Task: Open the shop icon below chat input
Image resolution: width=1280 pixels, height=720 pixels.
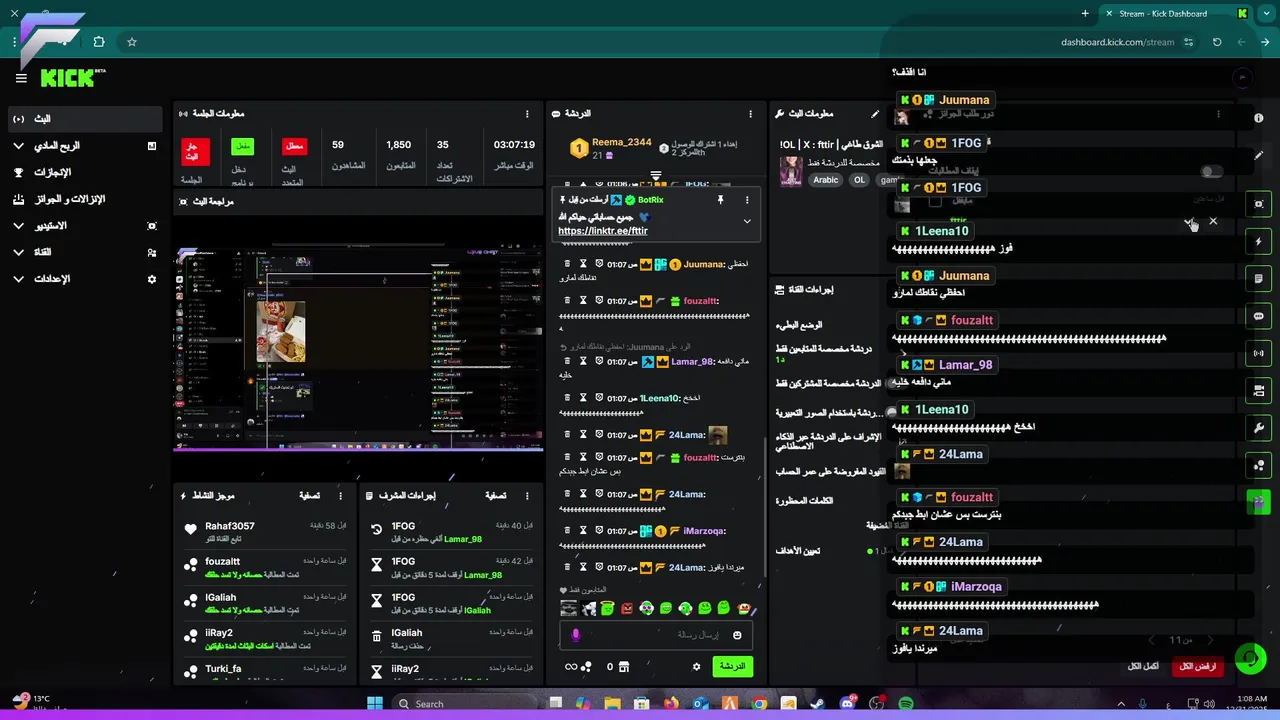Action: [x=624, y=666]
